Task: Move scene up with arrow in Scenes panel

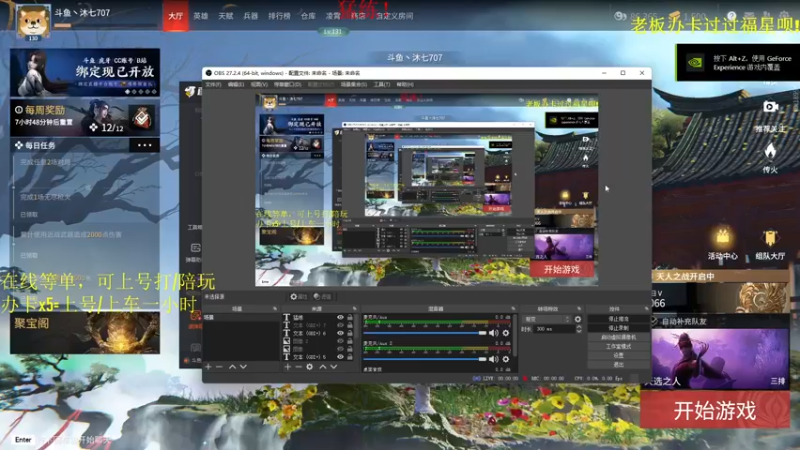Action: coord(232,367)
